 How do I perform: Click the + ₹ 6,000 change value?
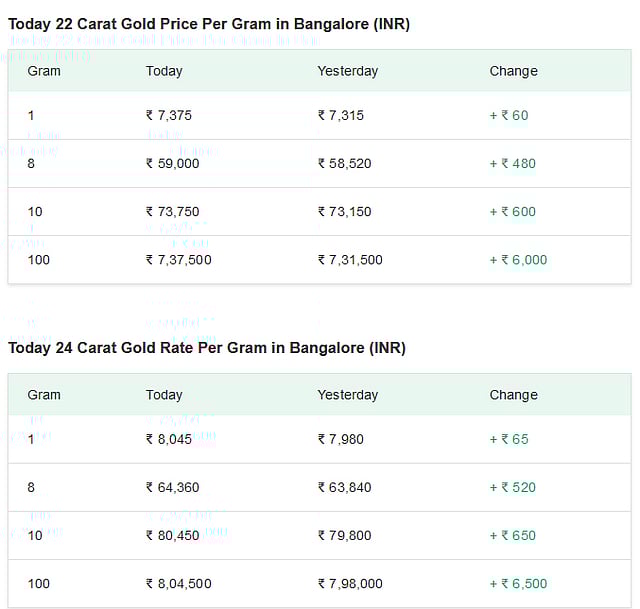[x=518, y=259]
